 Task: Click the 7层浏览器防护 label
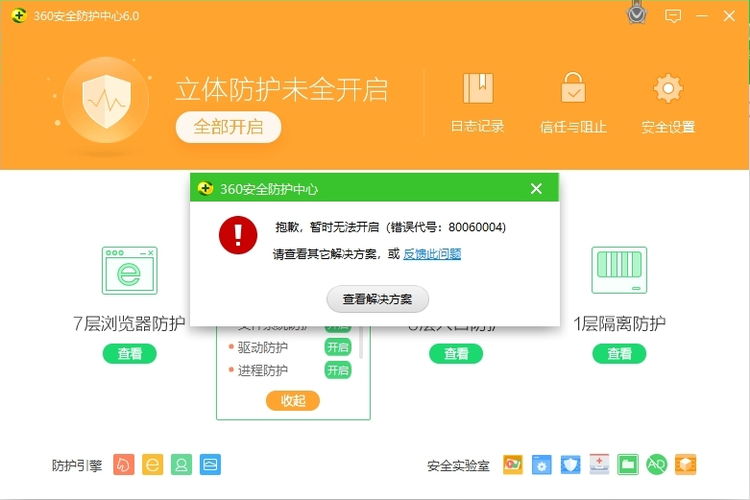coord(129,323)
